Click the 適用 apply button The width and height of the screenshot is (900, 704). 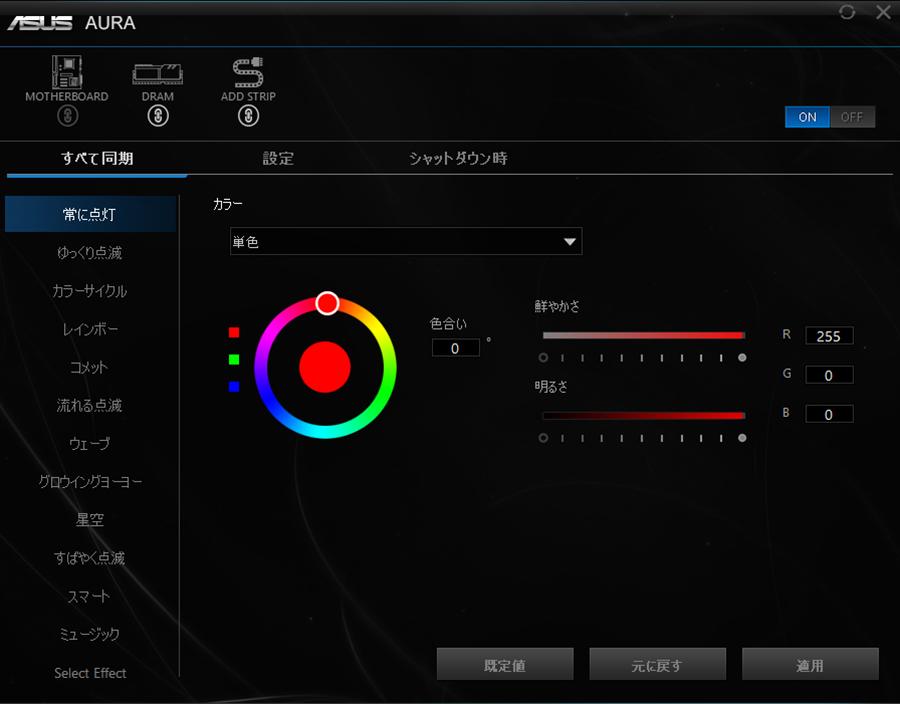click(810, 664)
